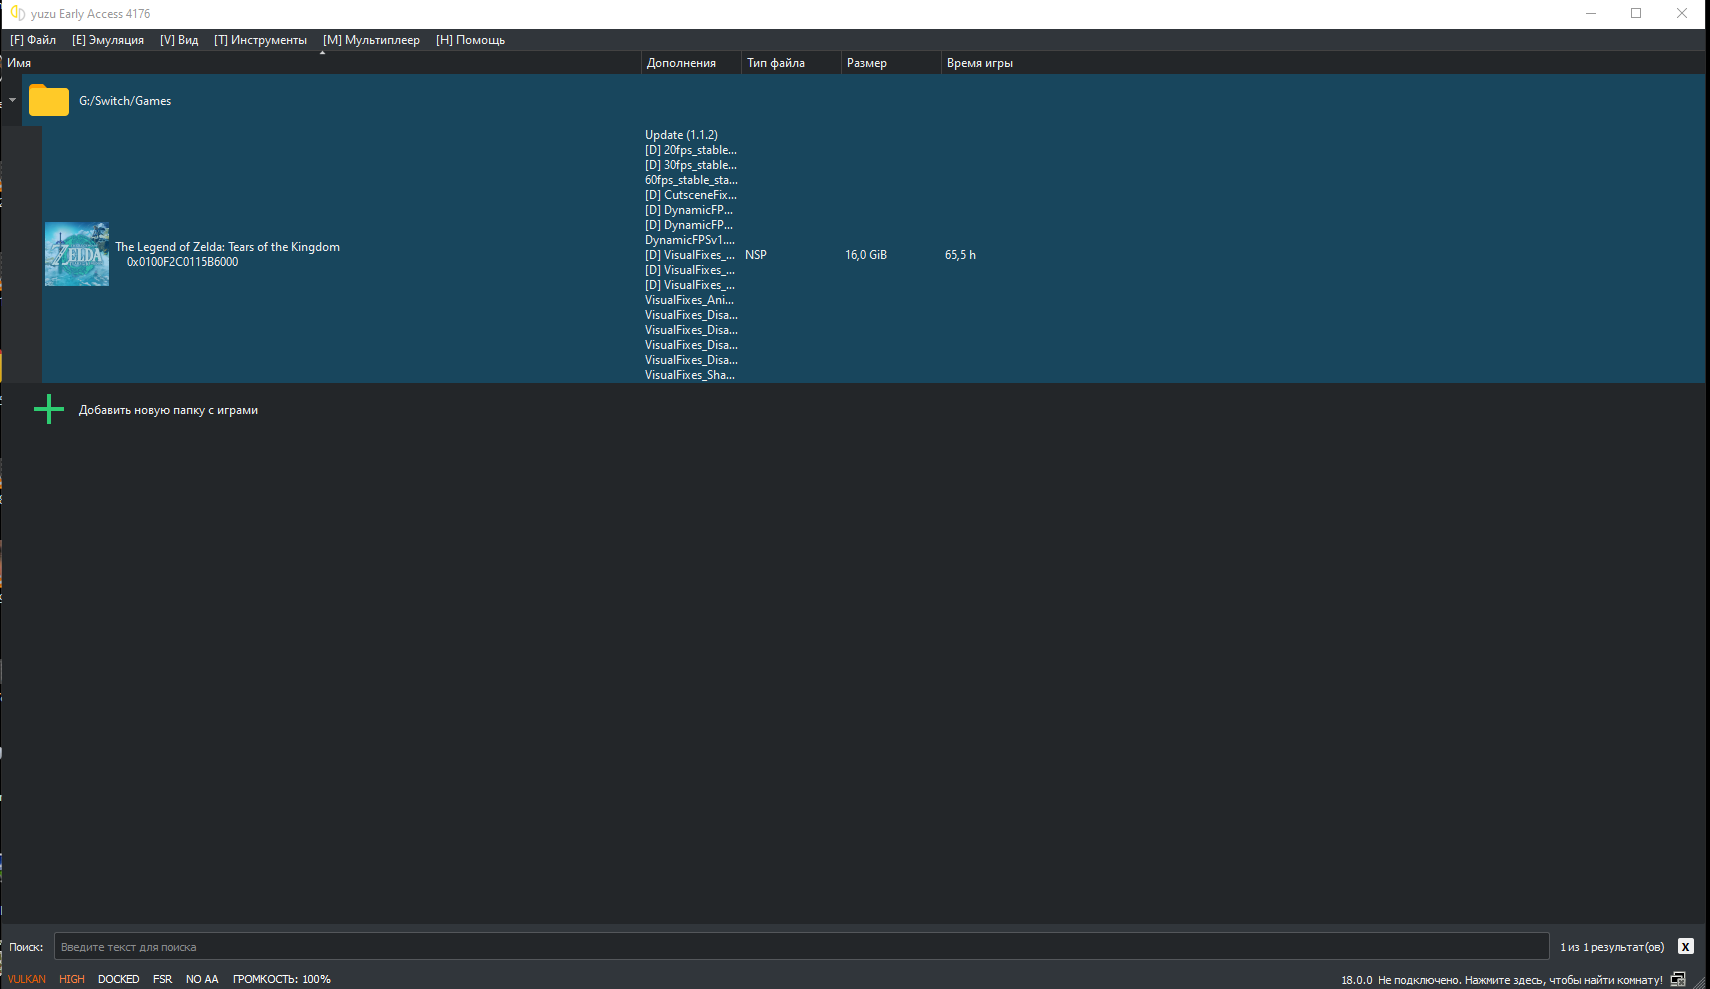The height and width of the screenshot is (989, 1710).
Task: Click the 'VisualFixes_Ani...' add-on entry
Action: tap(689, 300)
